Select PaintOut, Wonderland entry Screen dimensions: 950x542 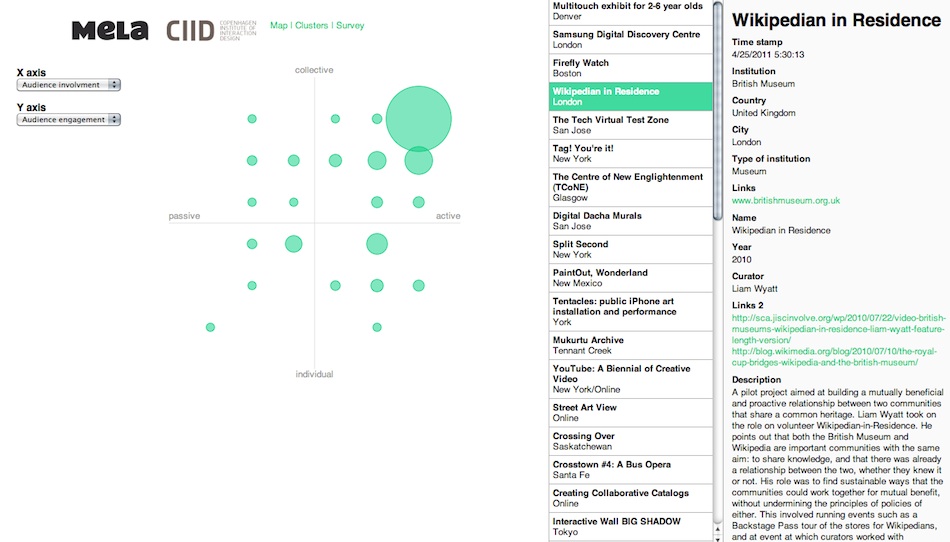631,277
